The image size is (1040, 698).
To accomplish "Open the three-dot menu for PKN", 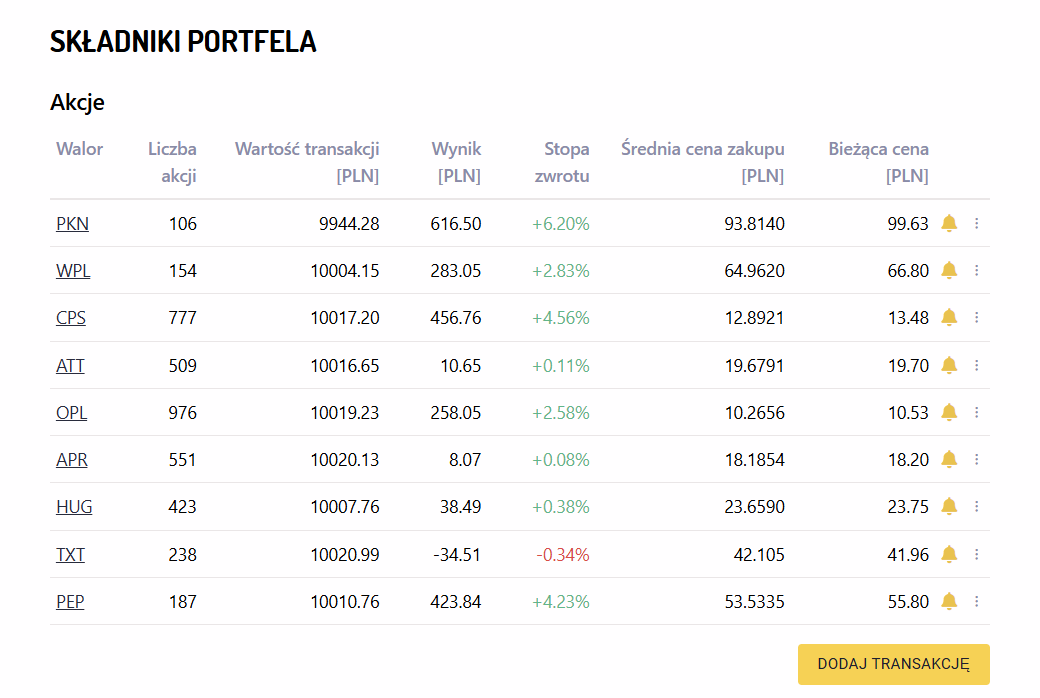I will 977,223.
